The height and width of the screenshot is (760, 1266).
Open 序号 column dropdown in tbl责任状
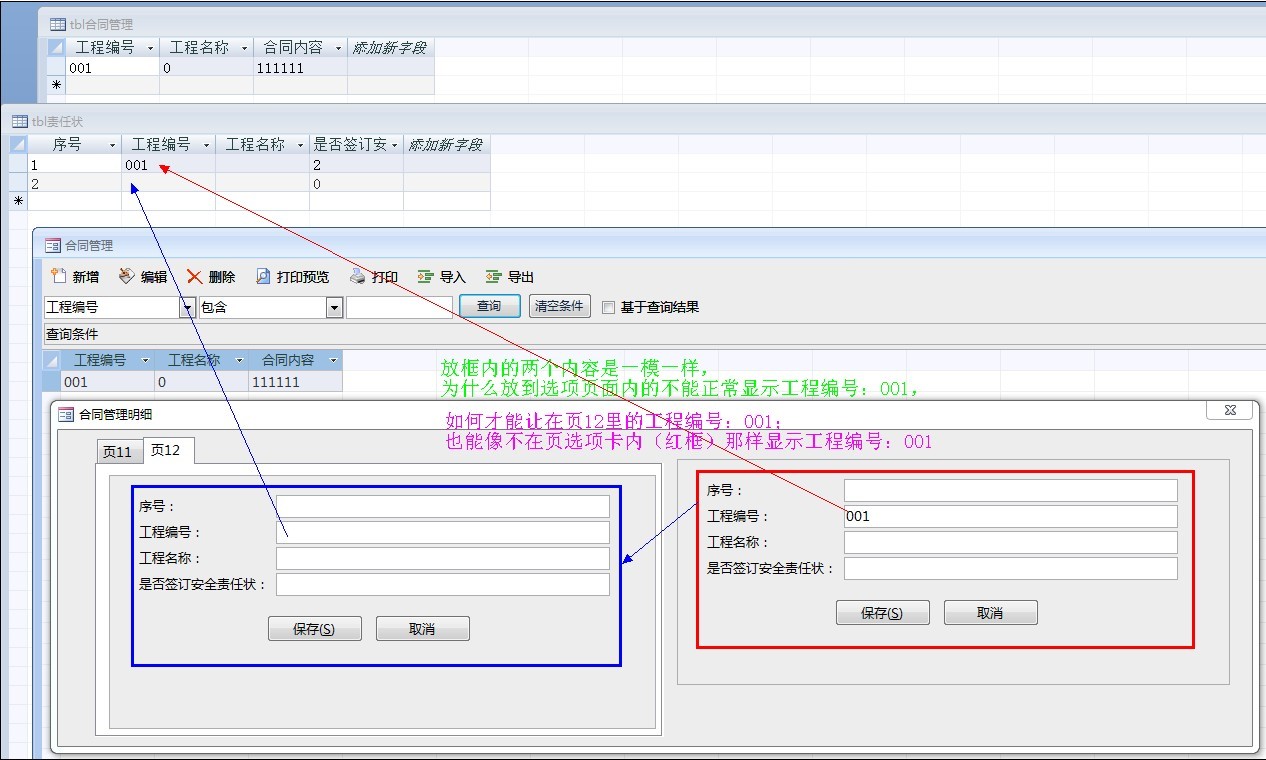pos(112,145)
